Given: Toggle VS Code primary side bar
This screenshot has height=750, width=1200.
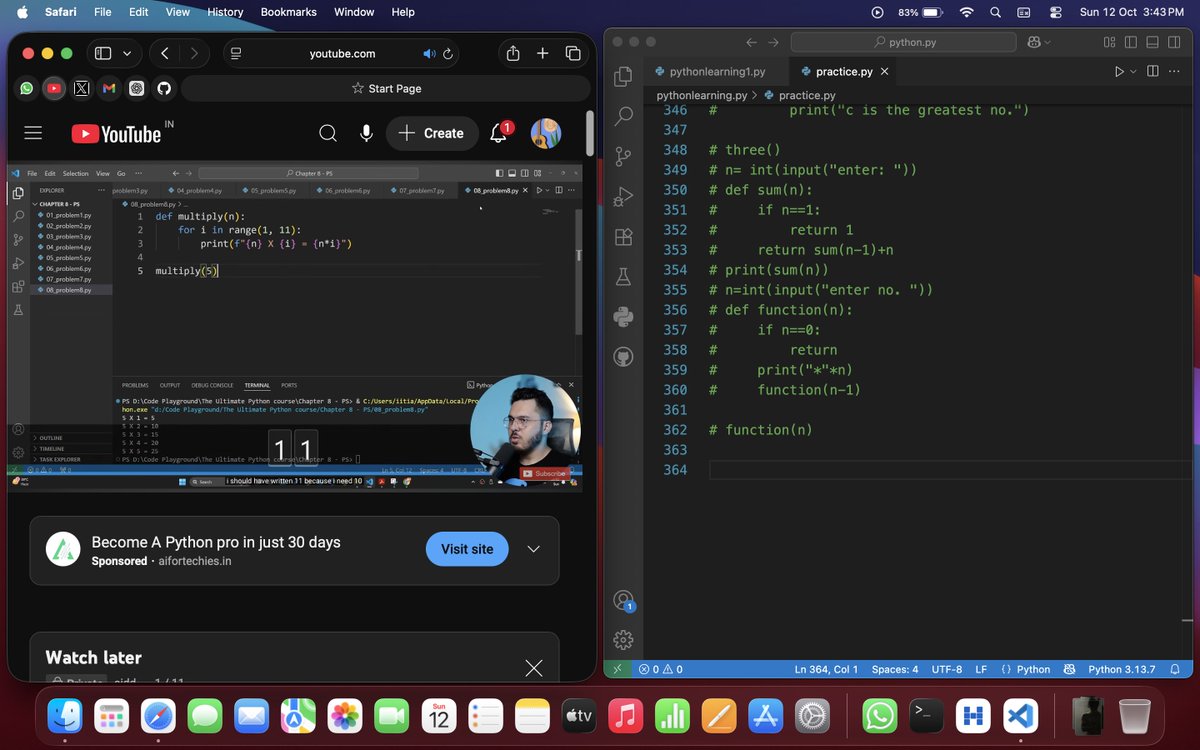Looking at the screenshot, I should pos(1131,42).
